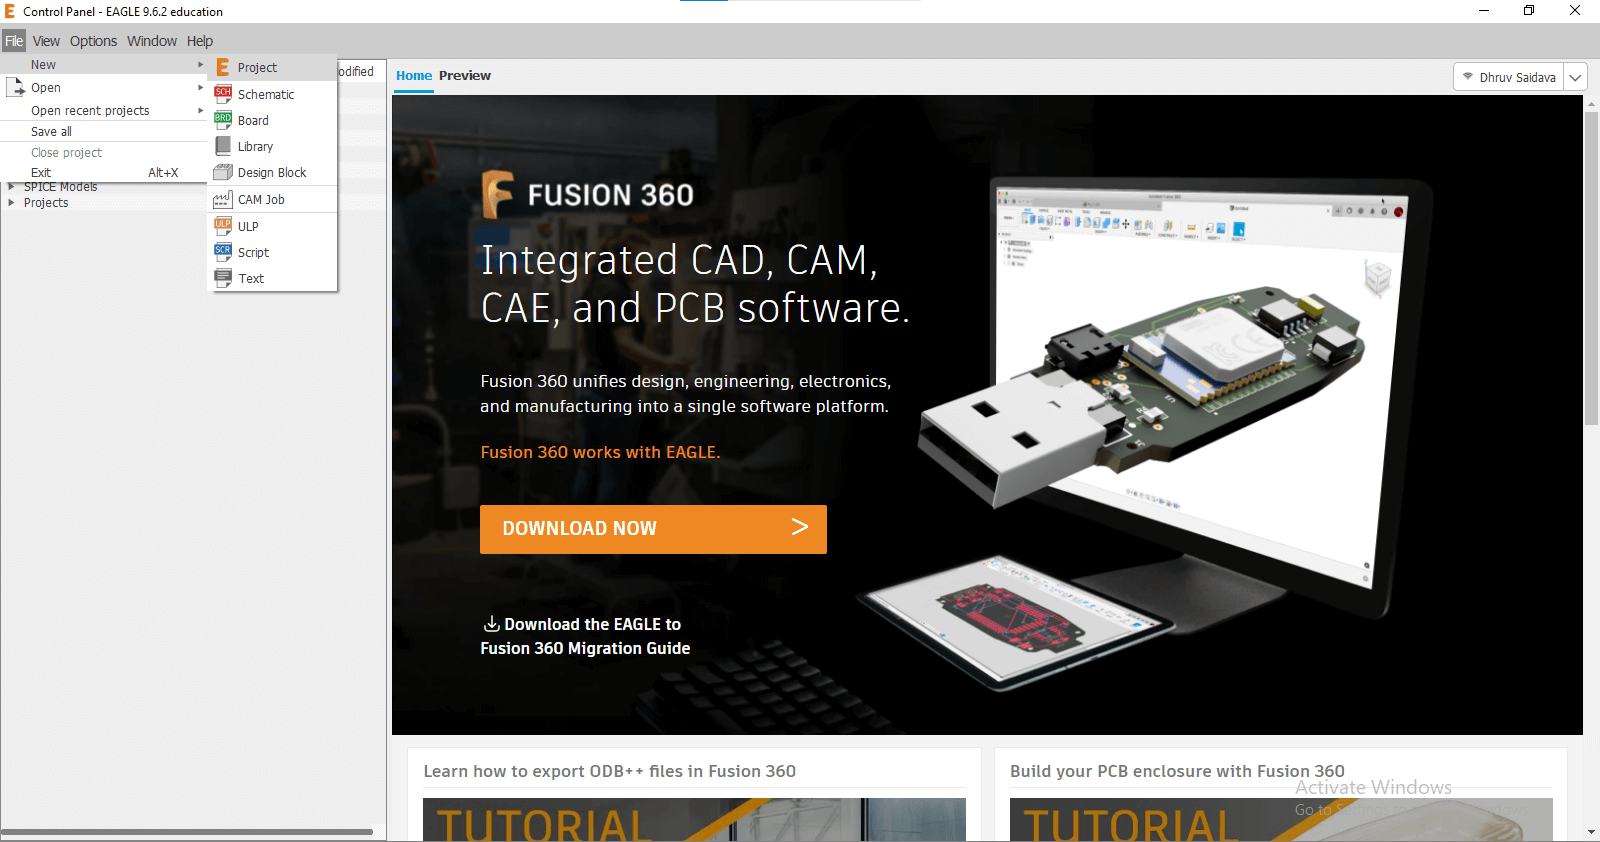The height and width of the screenshot is (842, 1600).
Task: Click the Design Block icon
Action: pyautogui.click(x=223, y=172)
